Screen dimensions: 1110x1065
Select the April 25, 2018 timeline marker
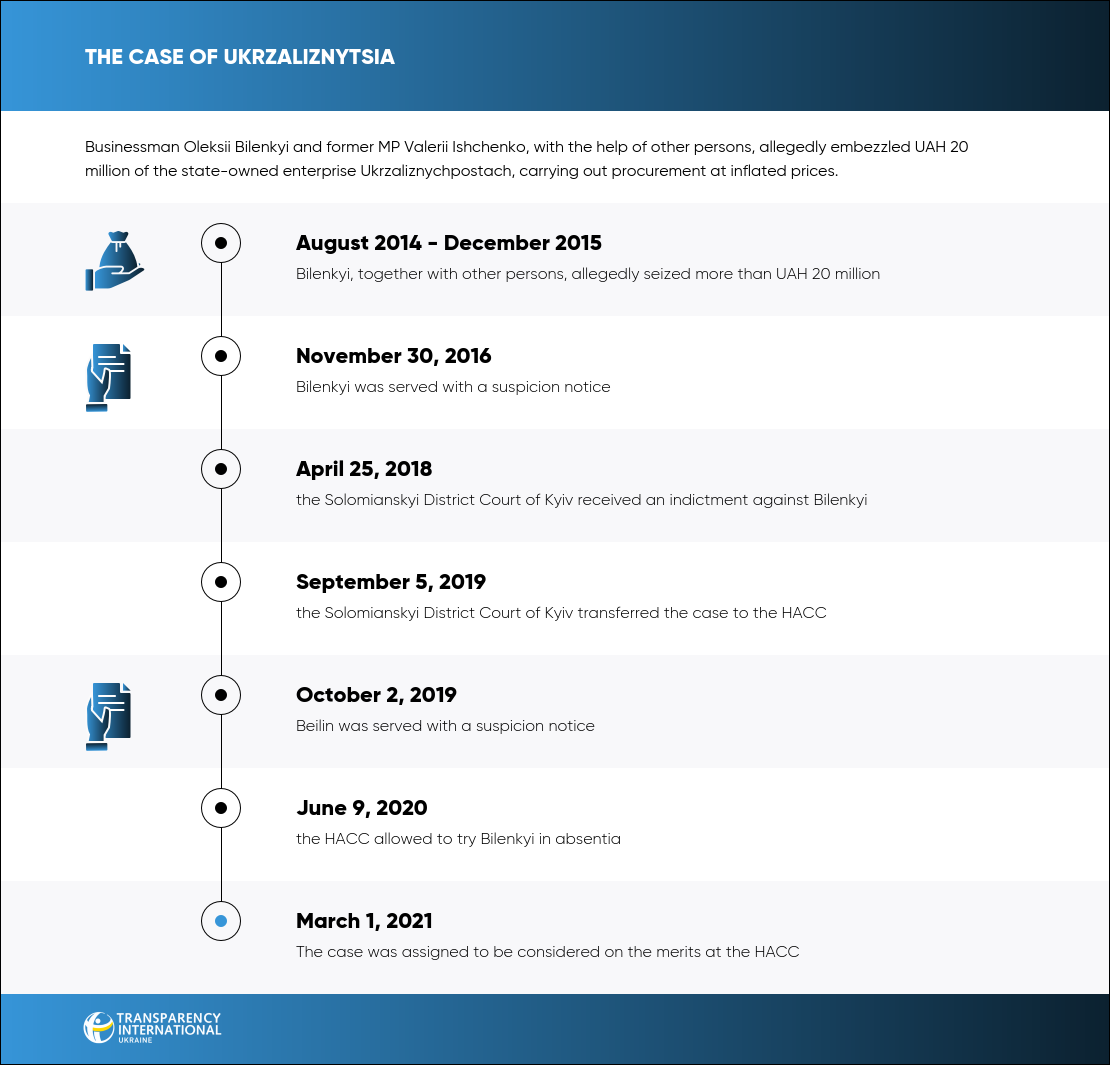(x=221, y=469)
